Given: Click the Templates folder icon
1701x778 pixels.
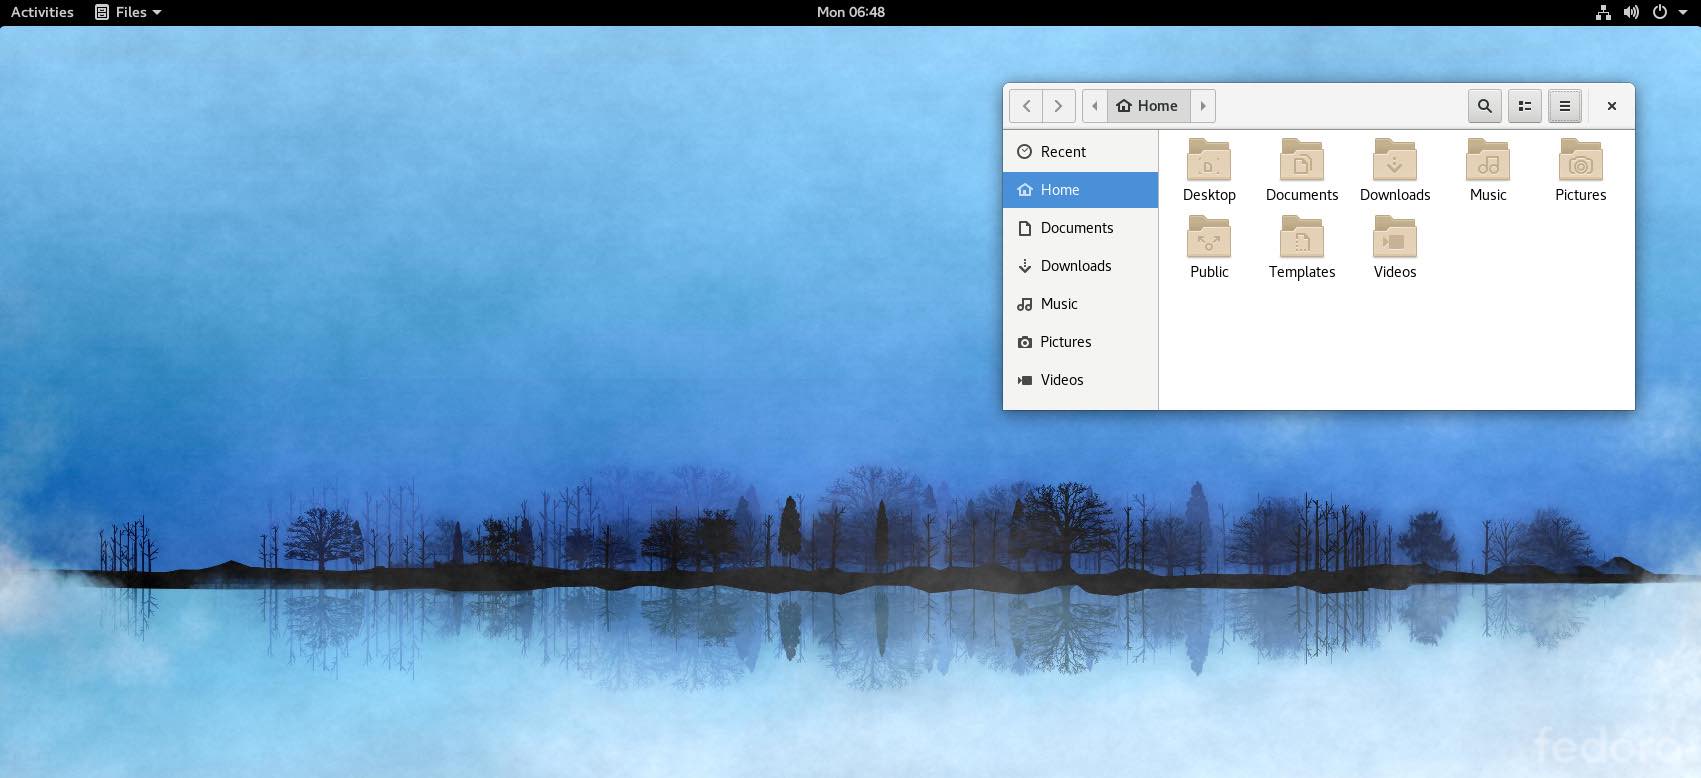Looking at the screenshot, I should [1302, 238].
